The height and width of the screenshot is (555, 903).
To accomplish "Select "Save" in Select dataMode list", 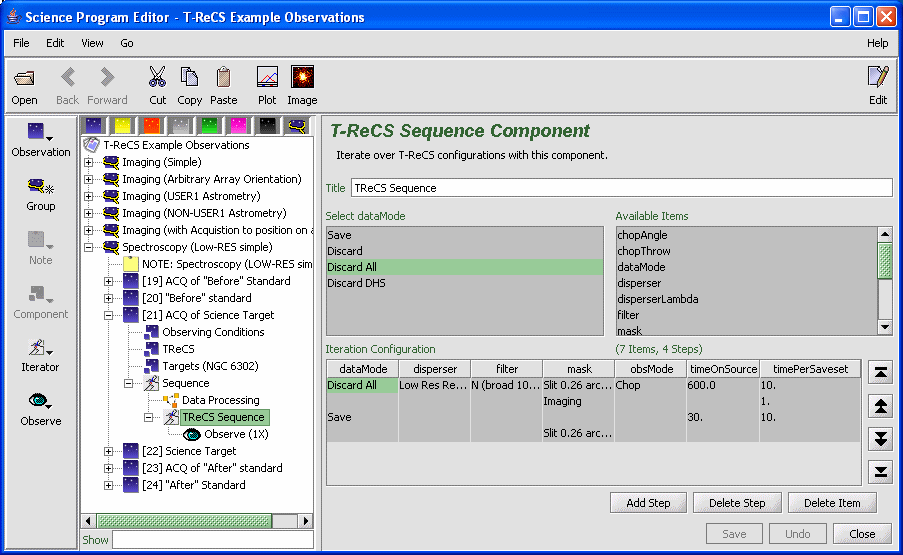I will tap(465, 235).
